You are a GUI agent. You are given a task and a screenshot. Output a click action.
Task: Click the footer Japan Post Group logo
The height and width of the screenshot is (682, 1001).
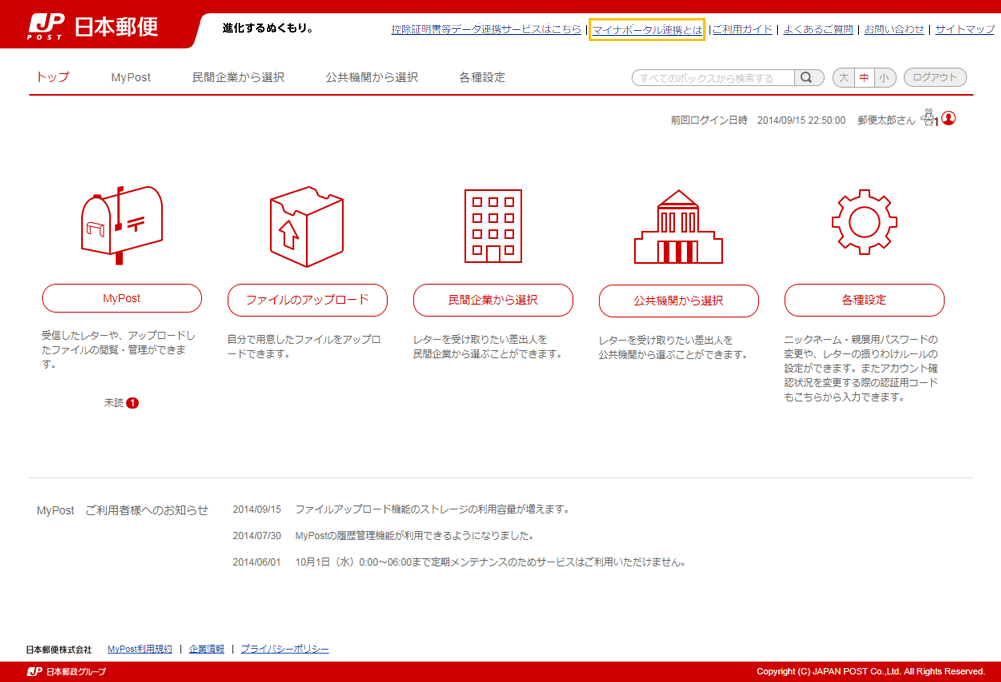point(66,672)
